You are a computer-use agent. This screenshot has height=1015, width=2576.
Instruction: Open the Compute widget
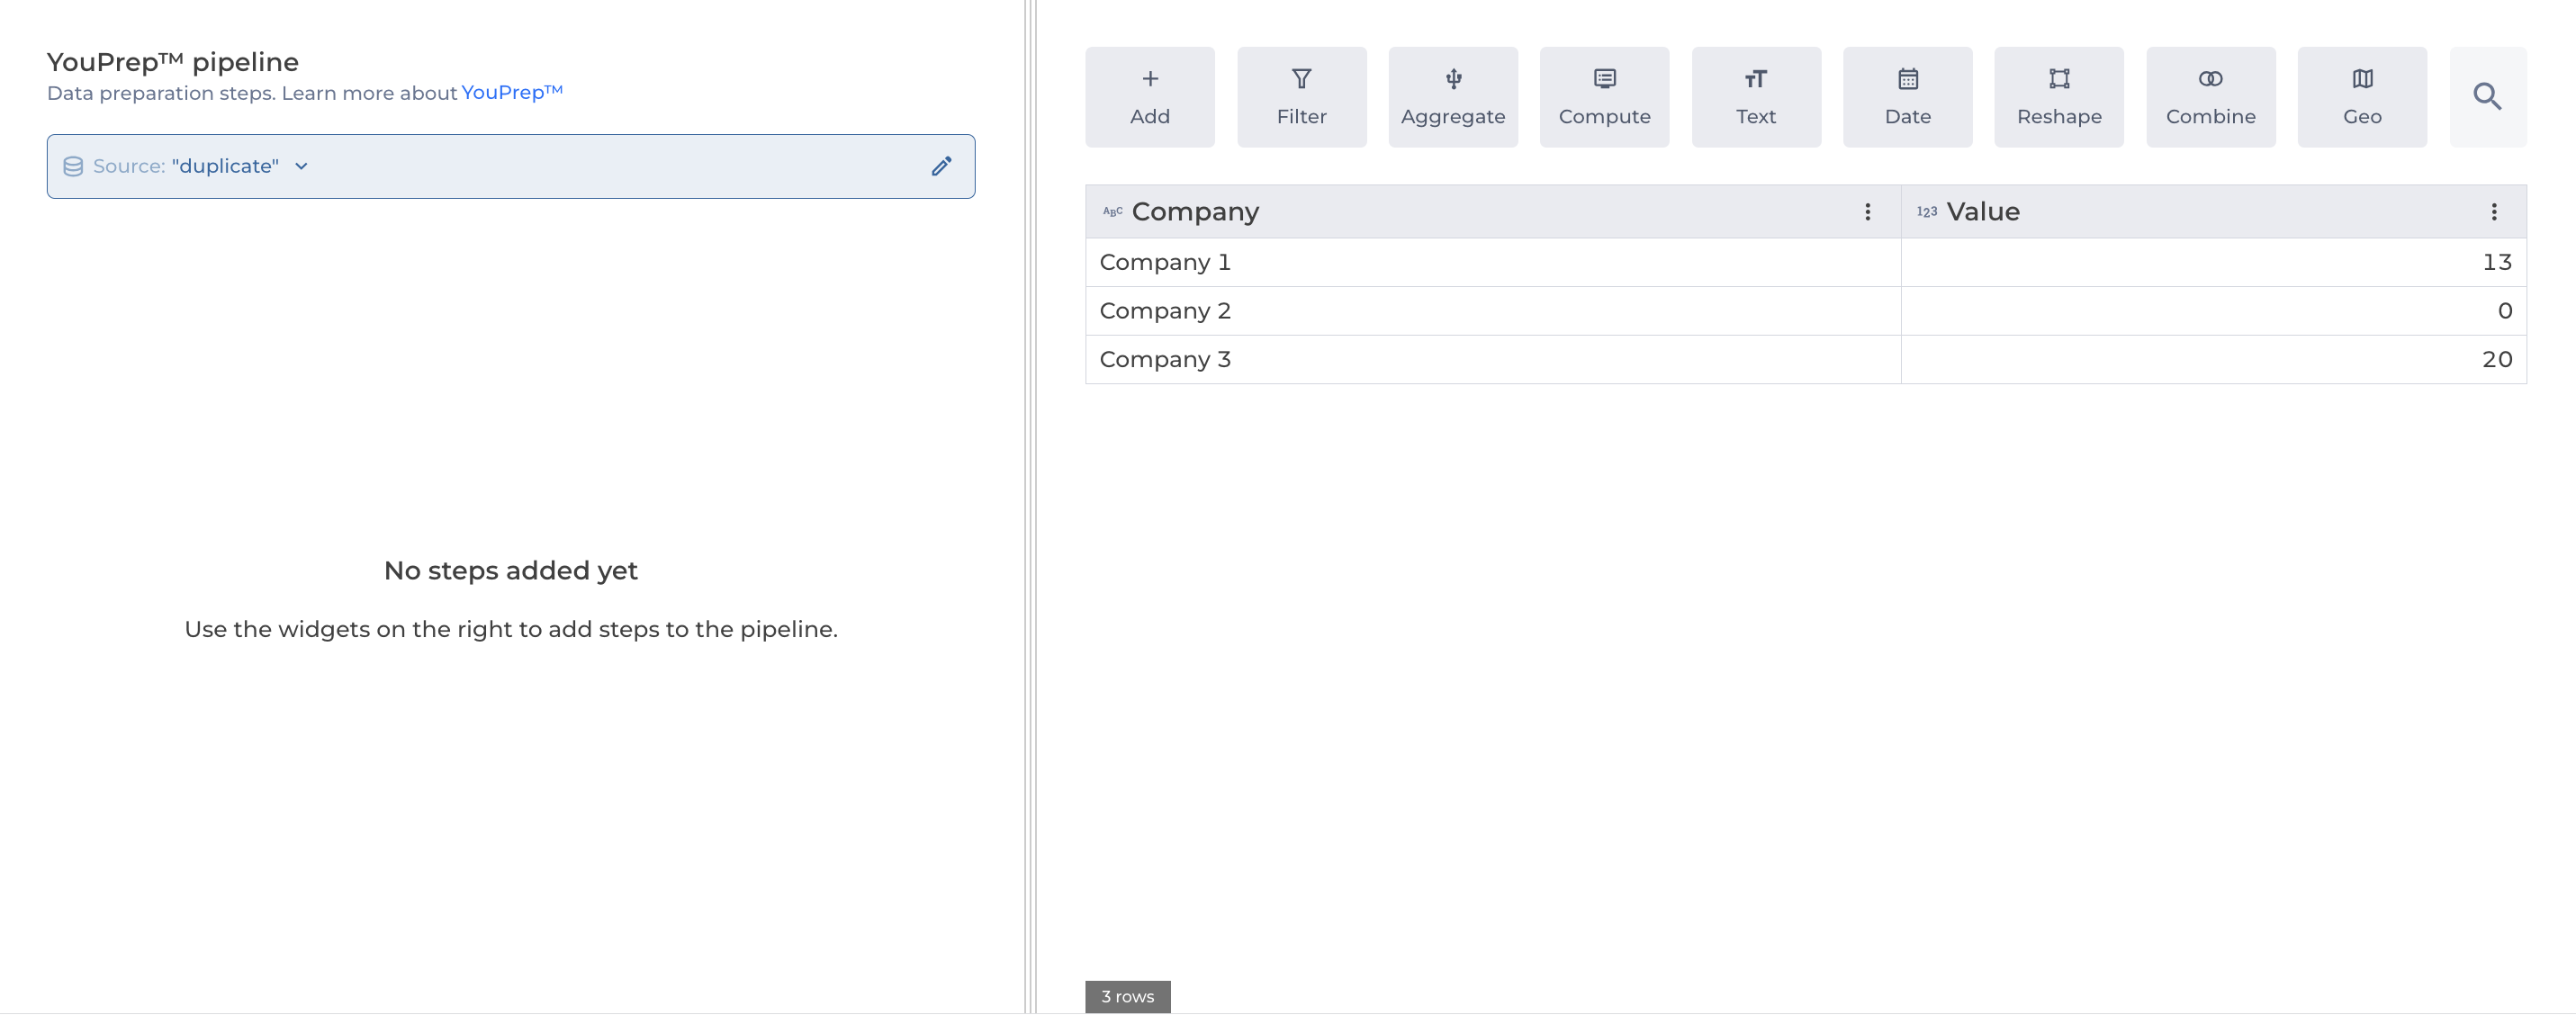(1604, 97)
